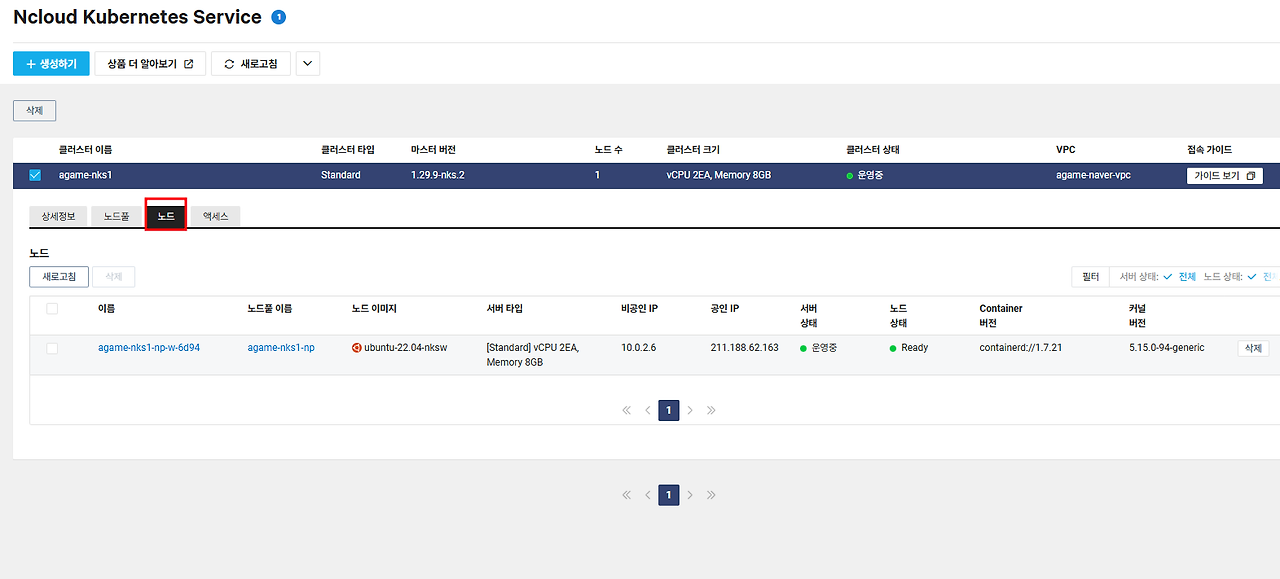
Task: Switch to the 액세스 tab
Action: pos(215,216)
